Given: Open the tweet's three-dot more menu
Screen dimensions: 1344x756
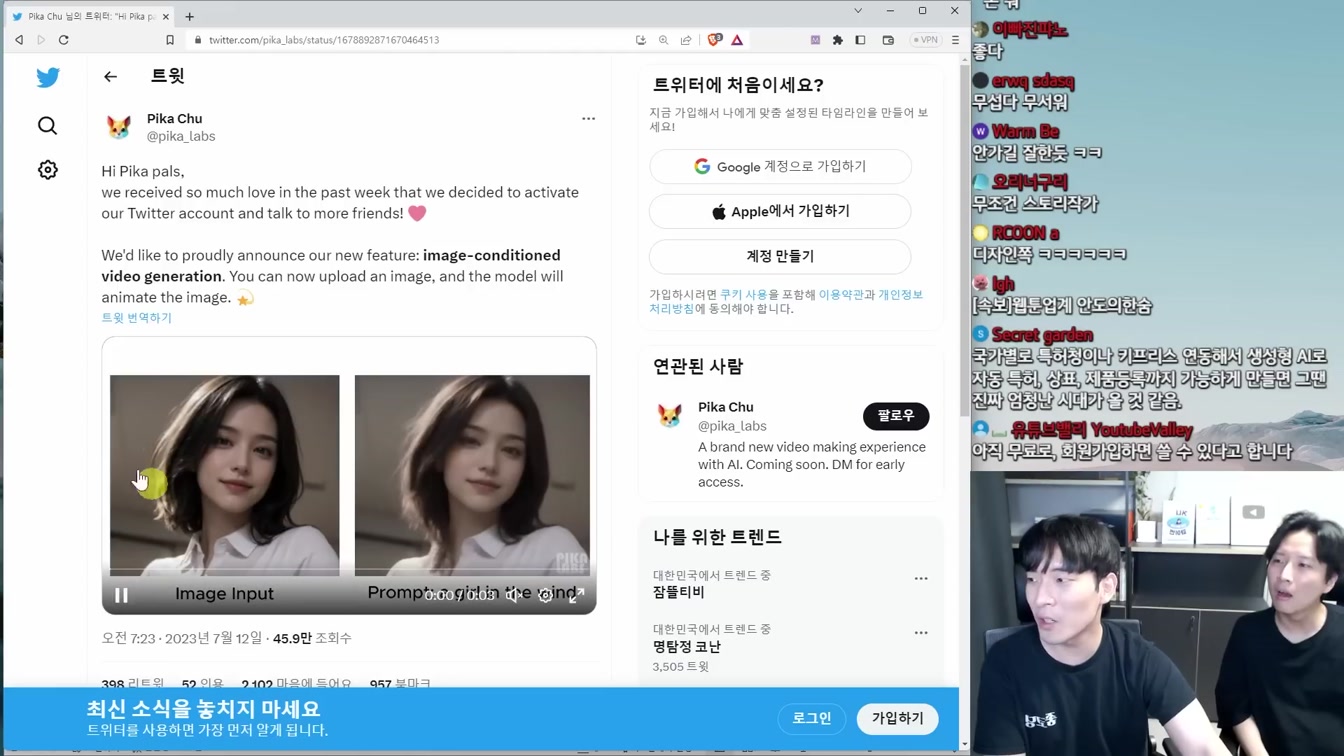Looking at the screenshot, I should point(588,118).
